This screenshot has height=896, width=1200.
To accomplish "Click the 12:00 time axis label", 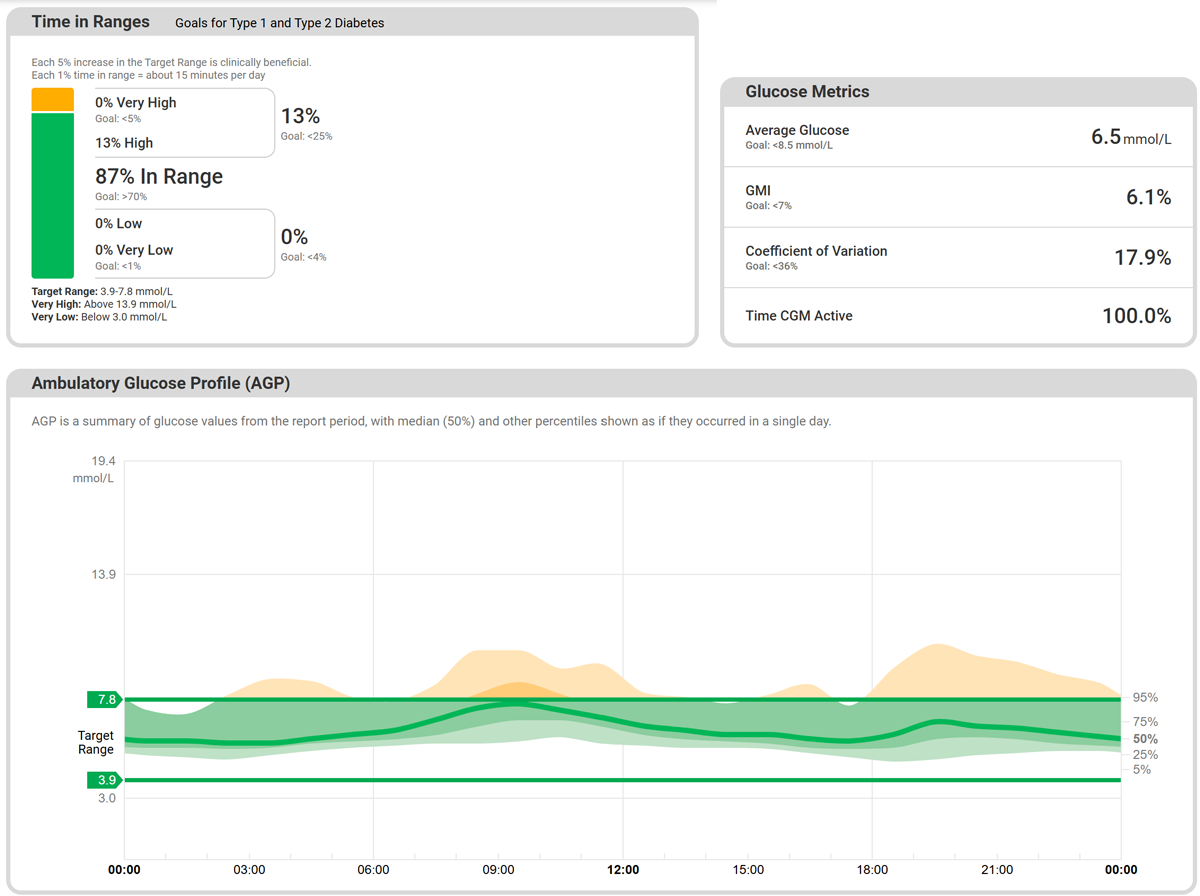I will (623, 870).
